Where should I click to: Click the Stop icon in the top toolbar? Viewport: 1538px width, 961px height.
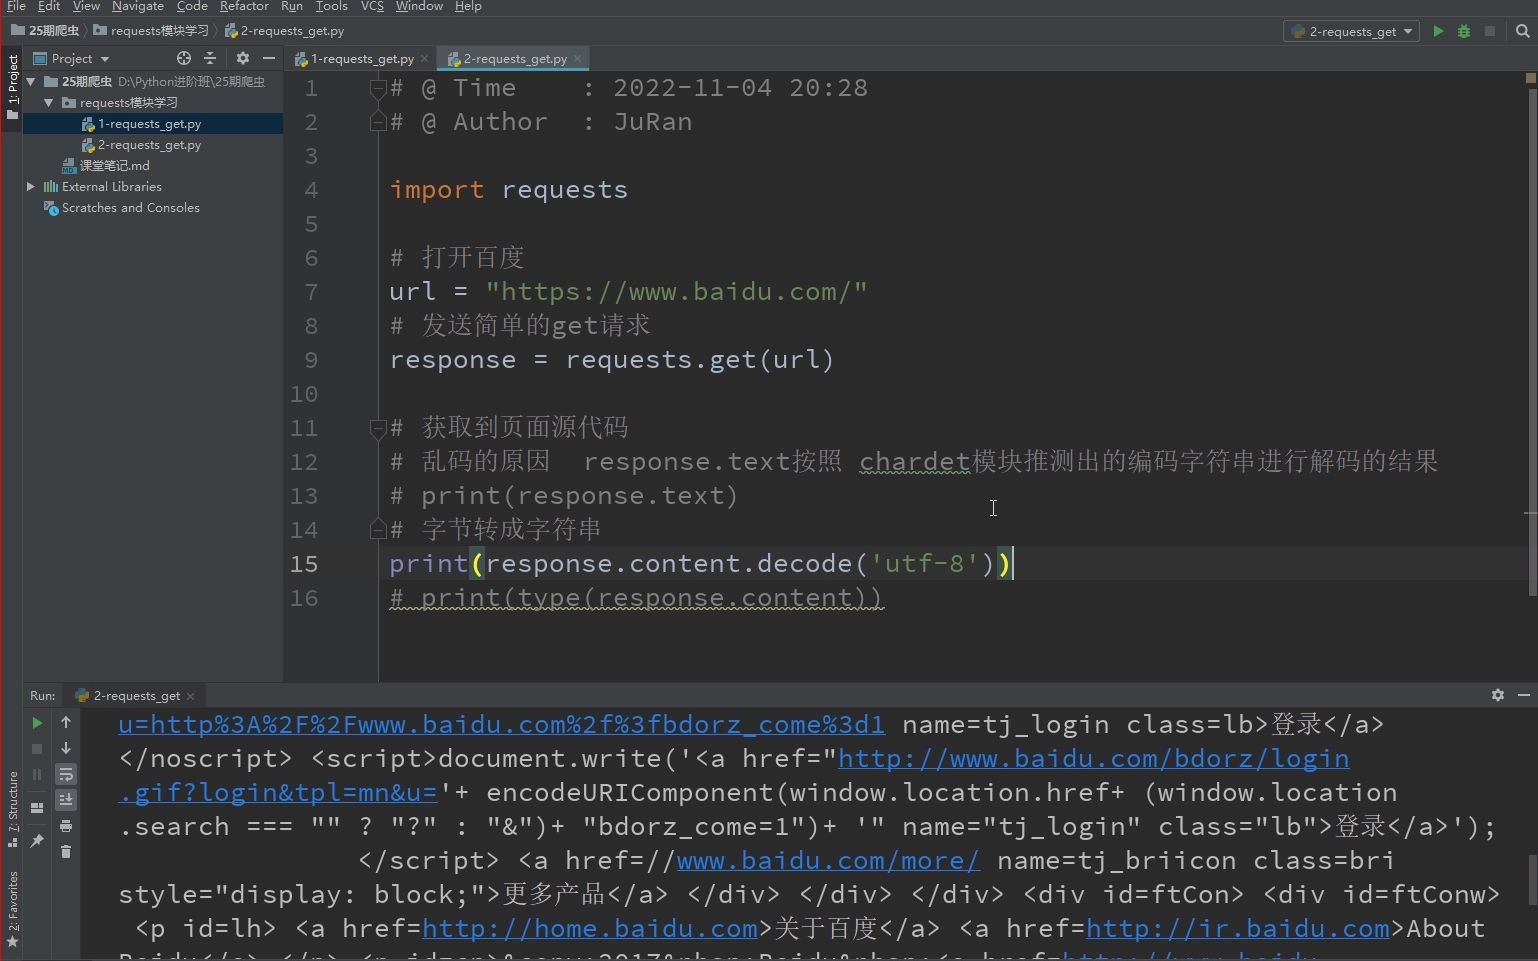point(1490,31)
